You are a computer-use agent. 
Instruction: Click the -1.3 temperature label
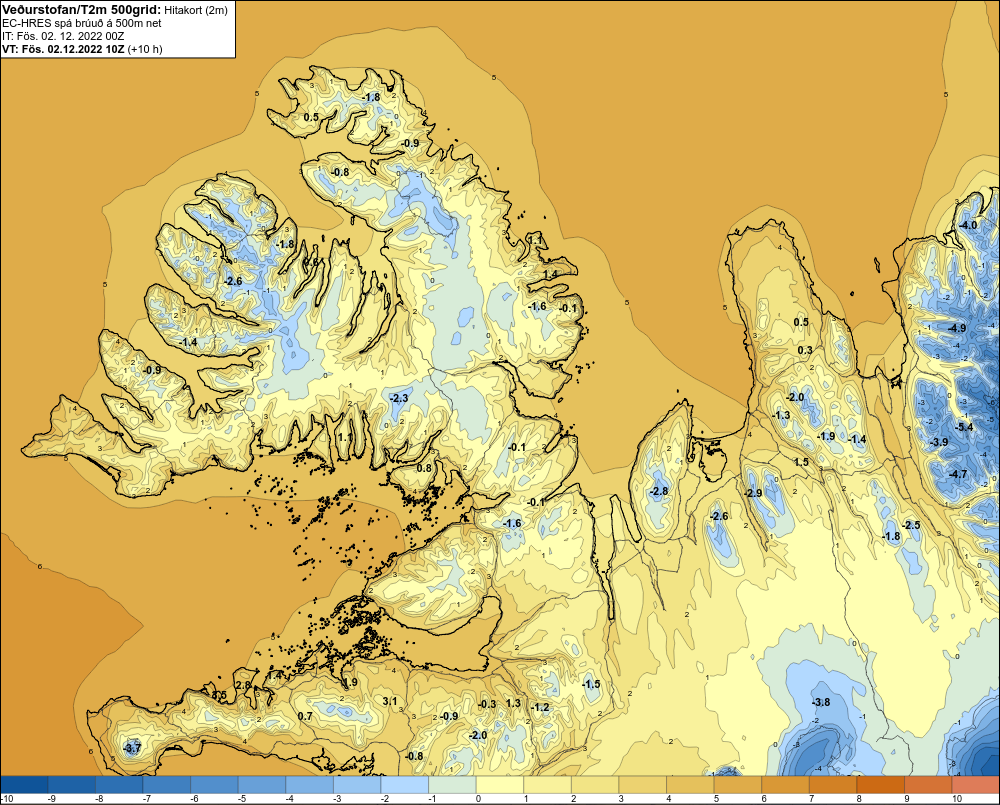click(781, 415)
